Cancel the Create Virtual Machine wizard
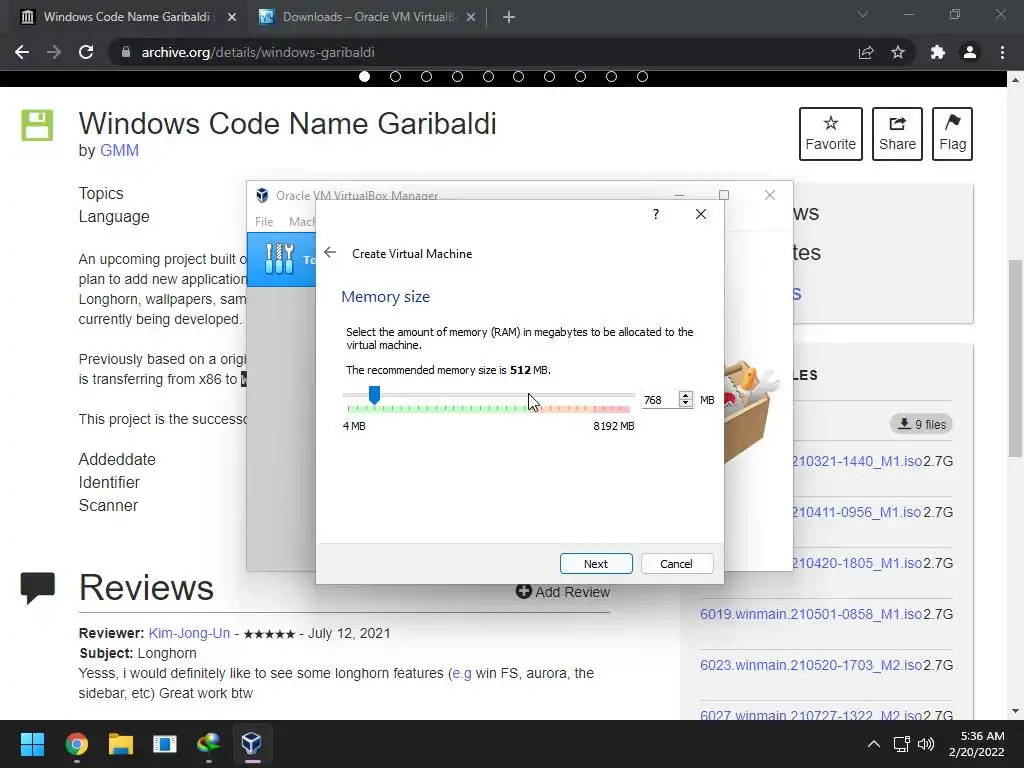Viewport: 1024px width, 768px height. (677, 564)
